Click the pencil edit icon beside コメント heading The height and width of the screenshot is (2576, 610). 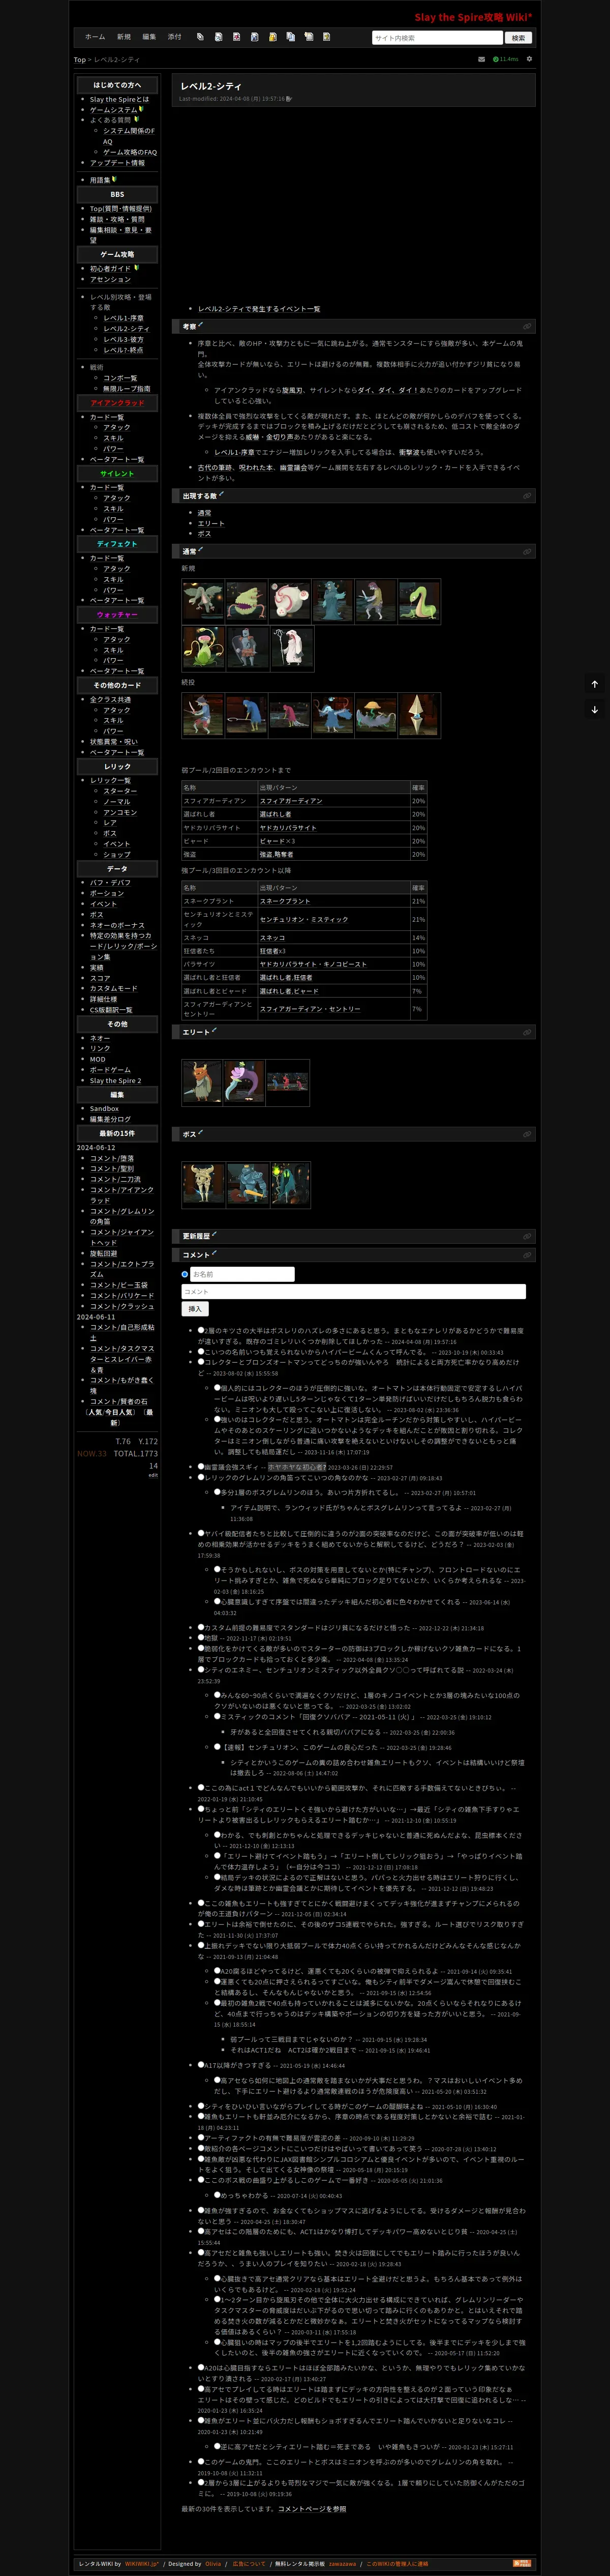point(214,1252)
